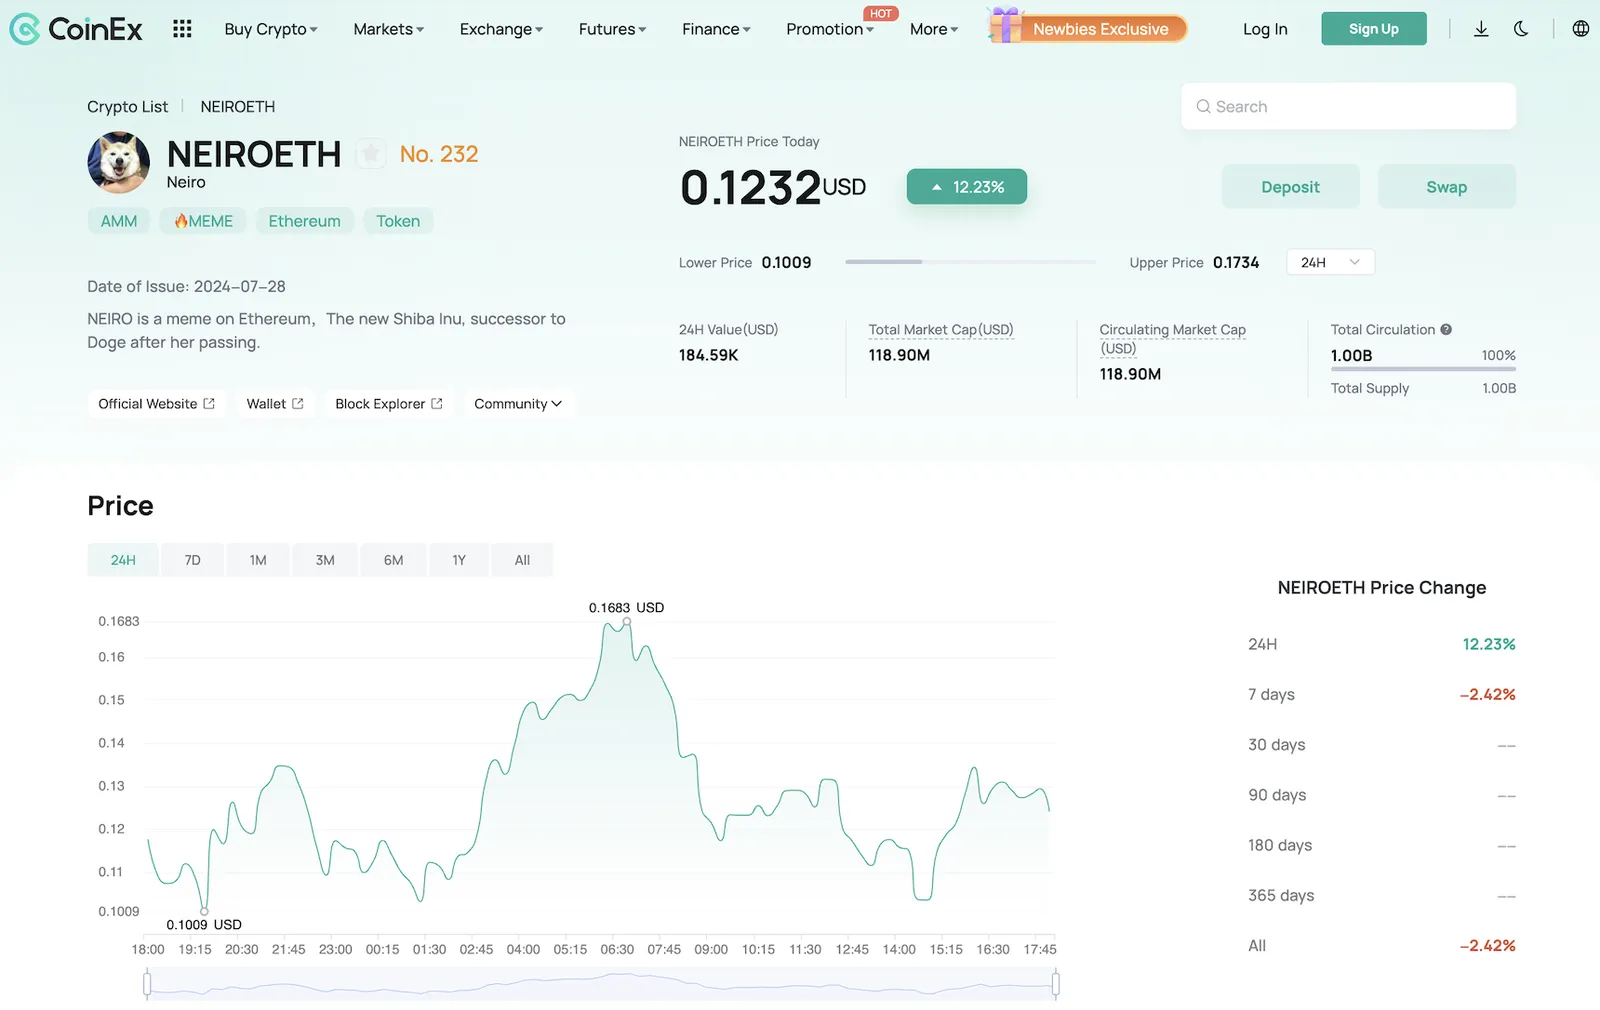Click the left chart range handle
This screenshot has height=1010, width=1600.
click(147, 984)
